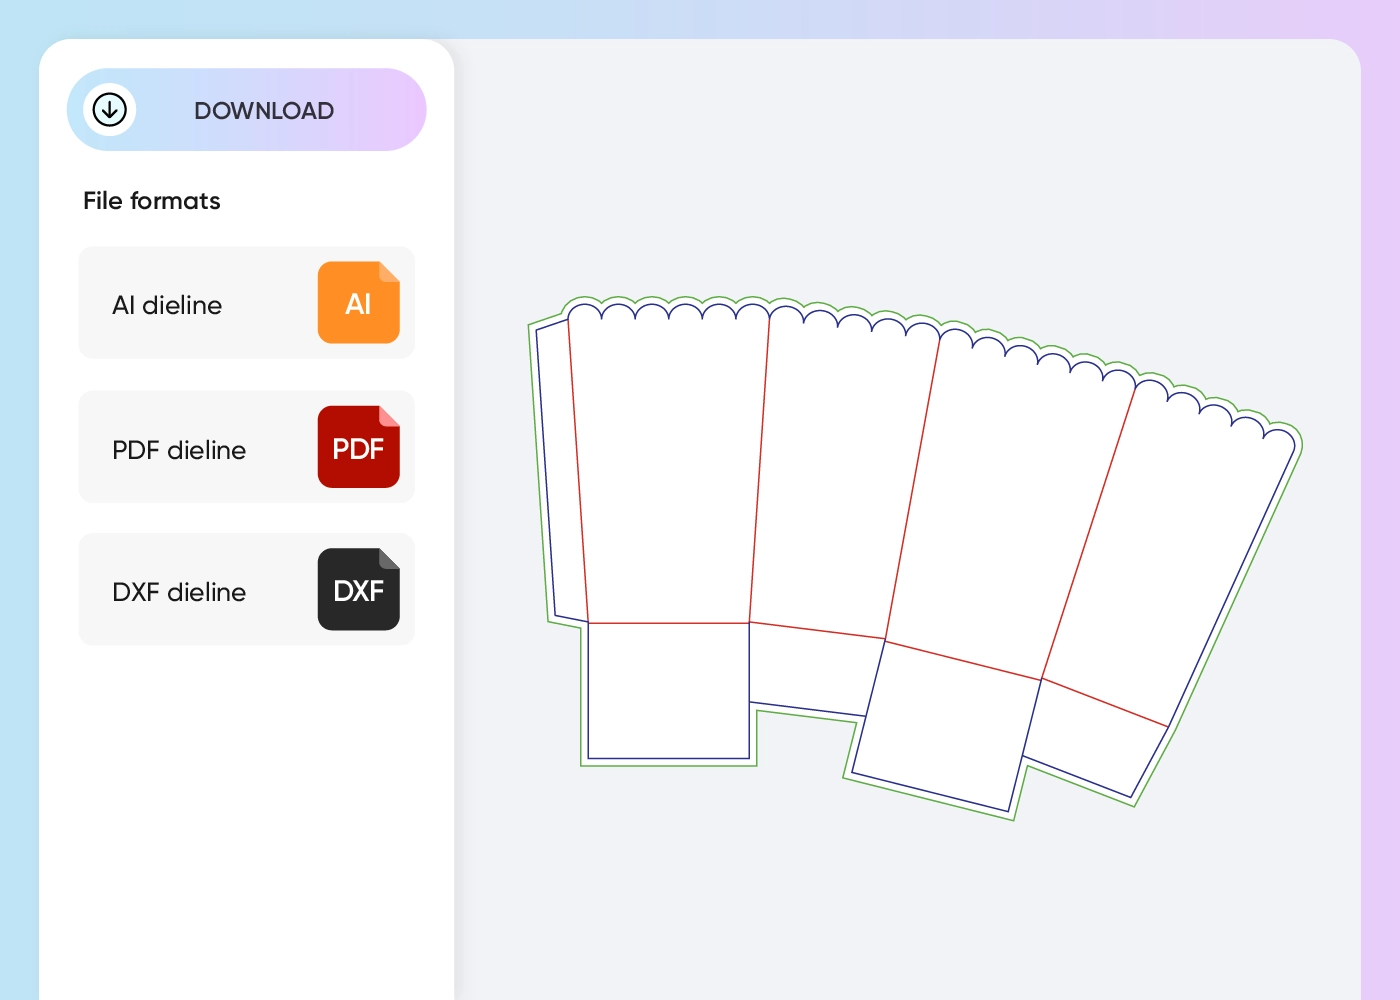Select the AI dieline row

click(246, 302)
